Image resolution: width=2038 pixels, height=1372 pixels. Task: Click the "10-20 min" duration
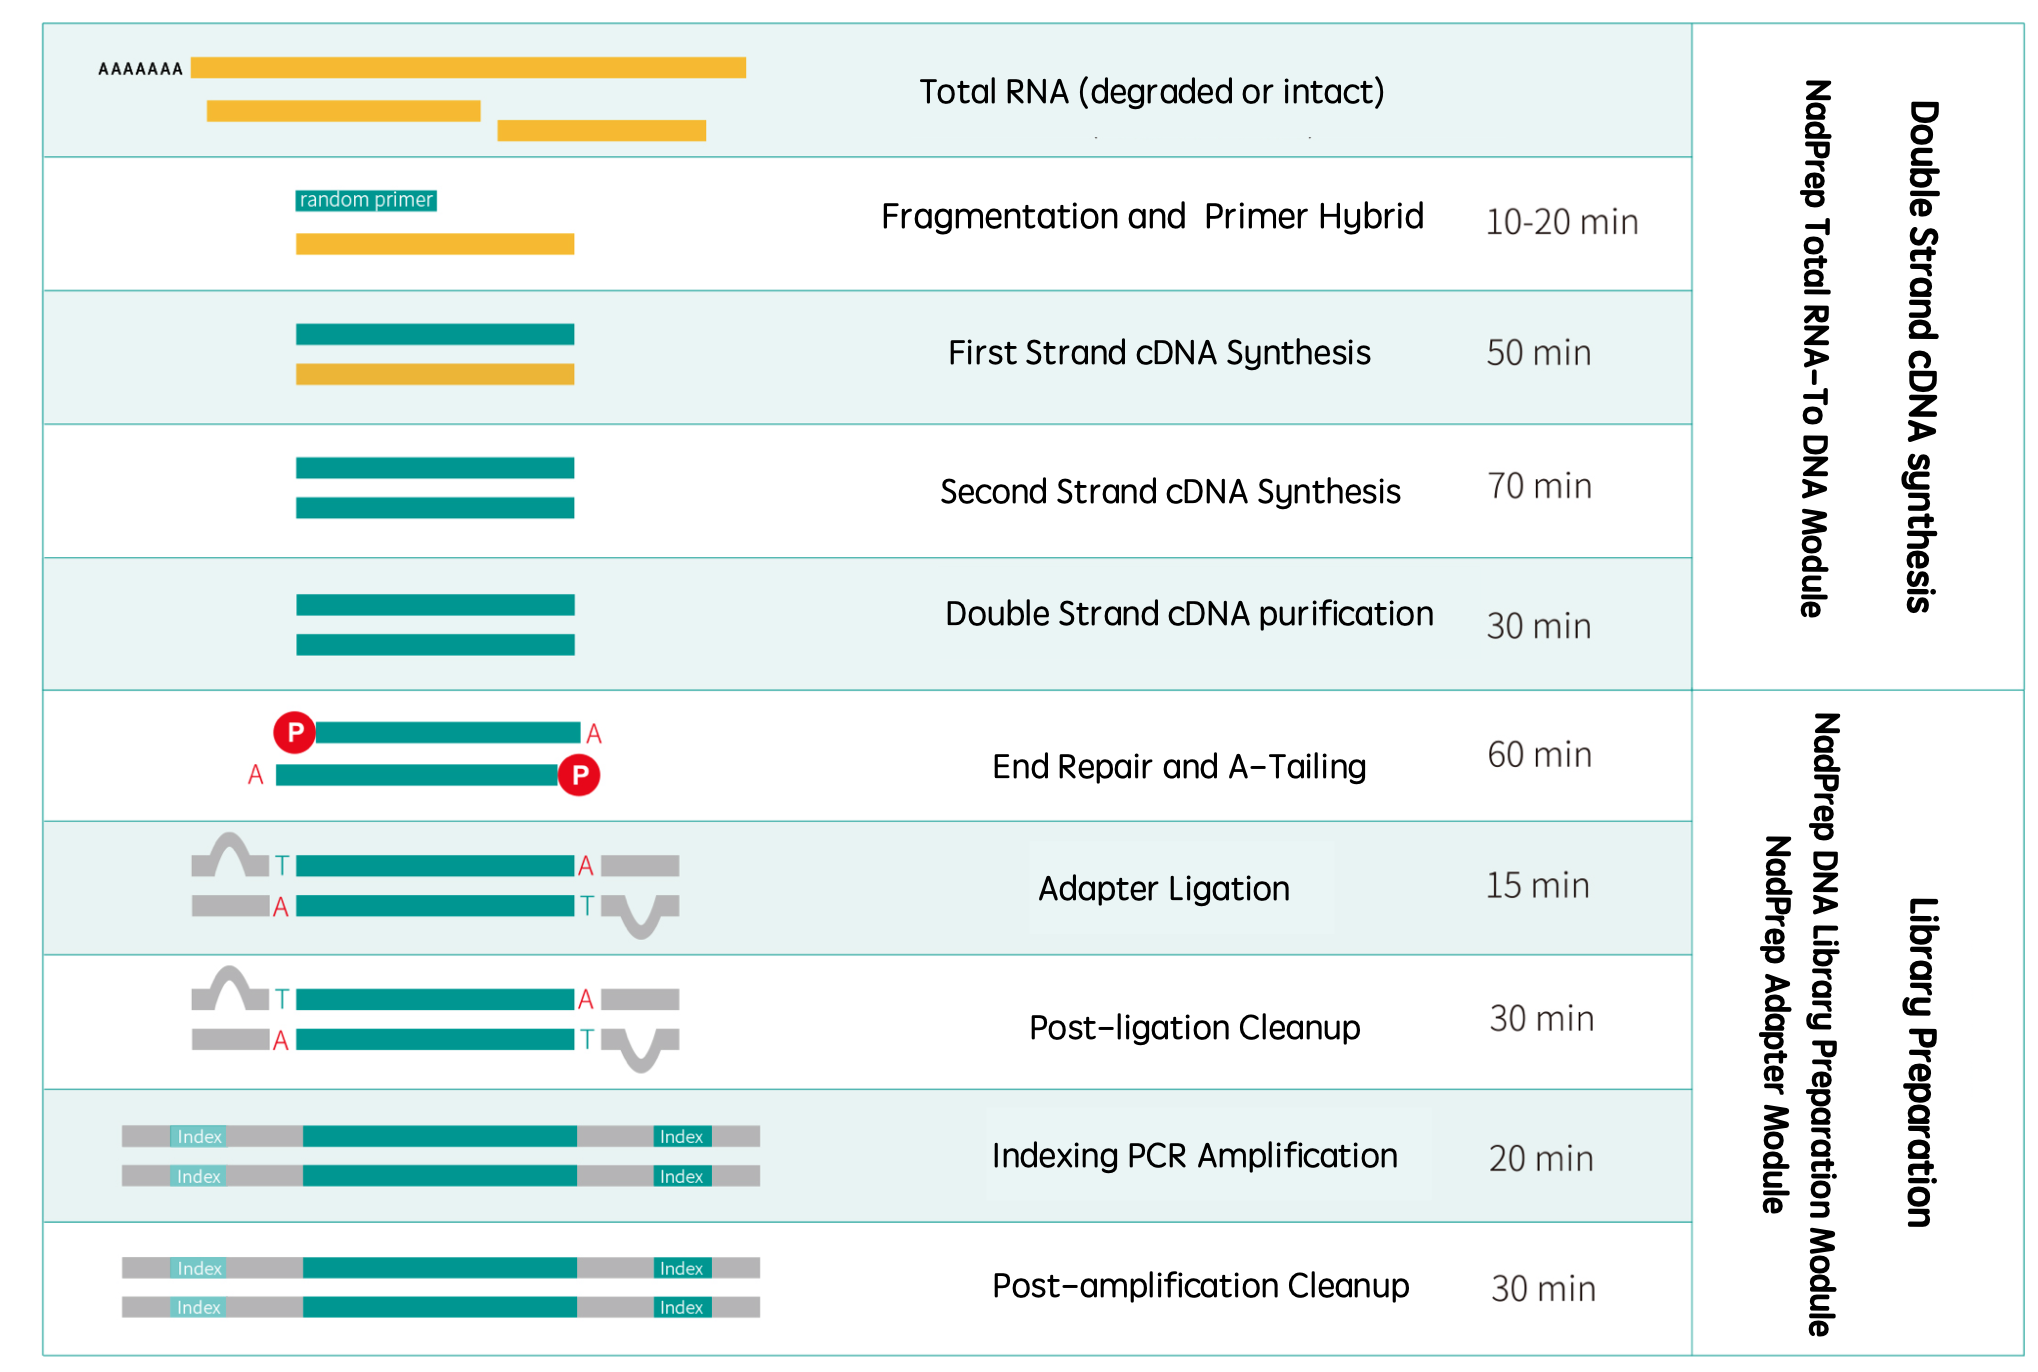(1561, 222)
